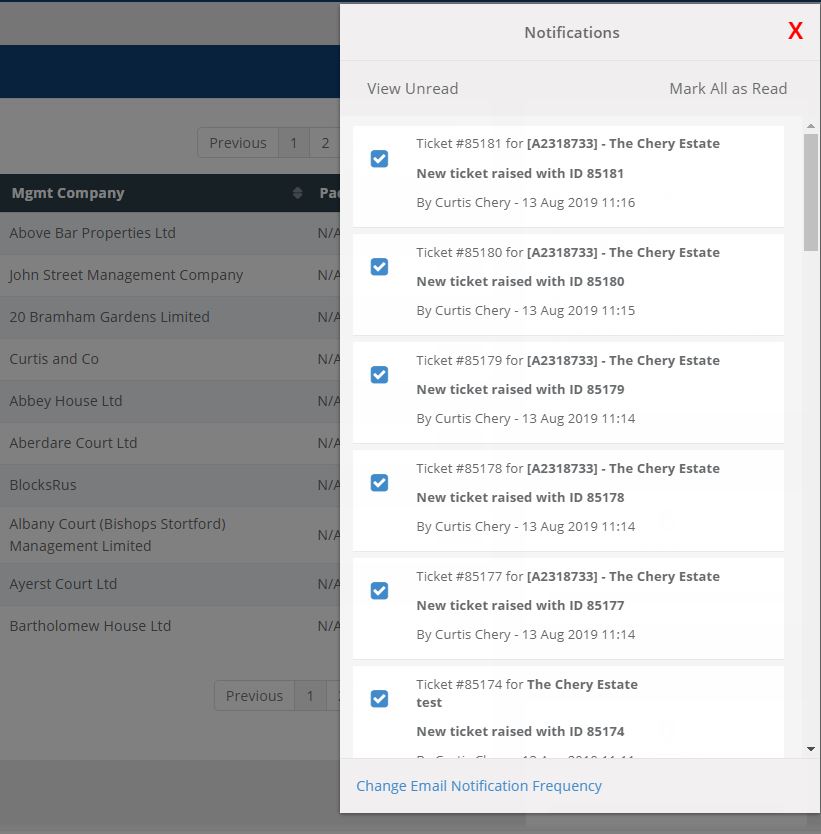
Task: Select Ayerst Court Ltd row
Action: pyautogui.click(x=170, y=584)
